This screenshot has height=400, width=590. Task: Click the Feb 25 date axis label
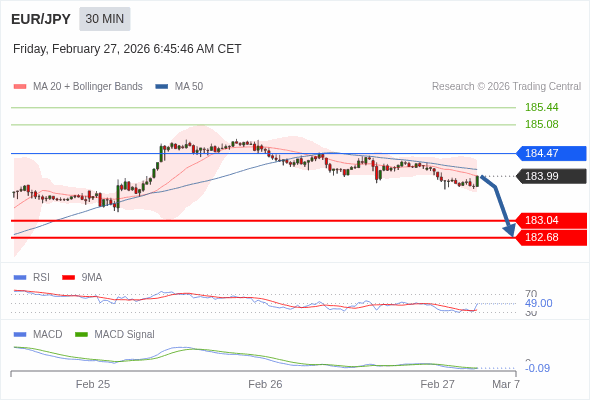click(93, 384)
